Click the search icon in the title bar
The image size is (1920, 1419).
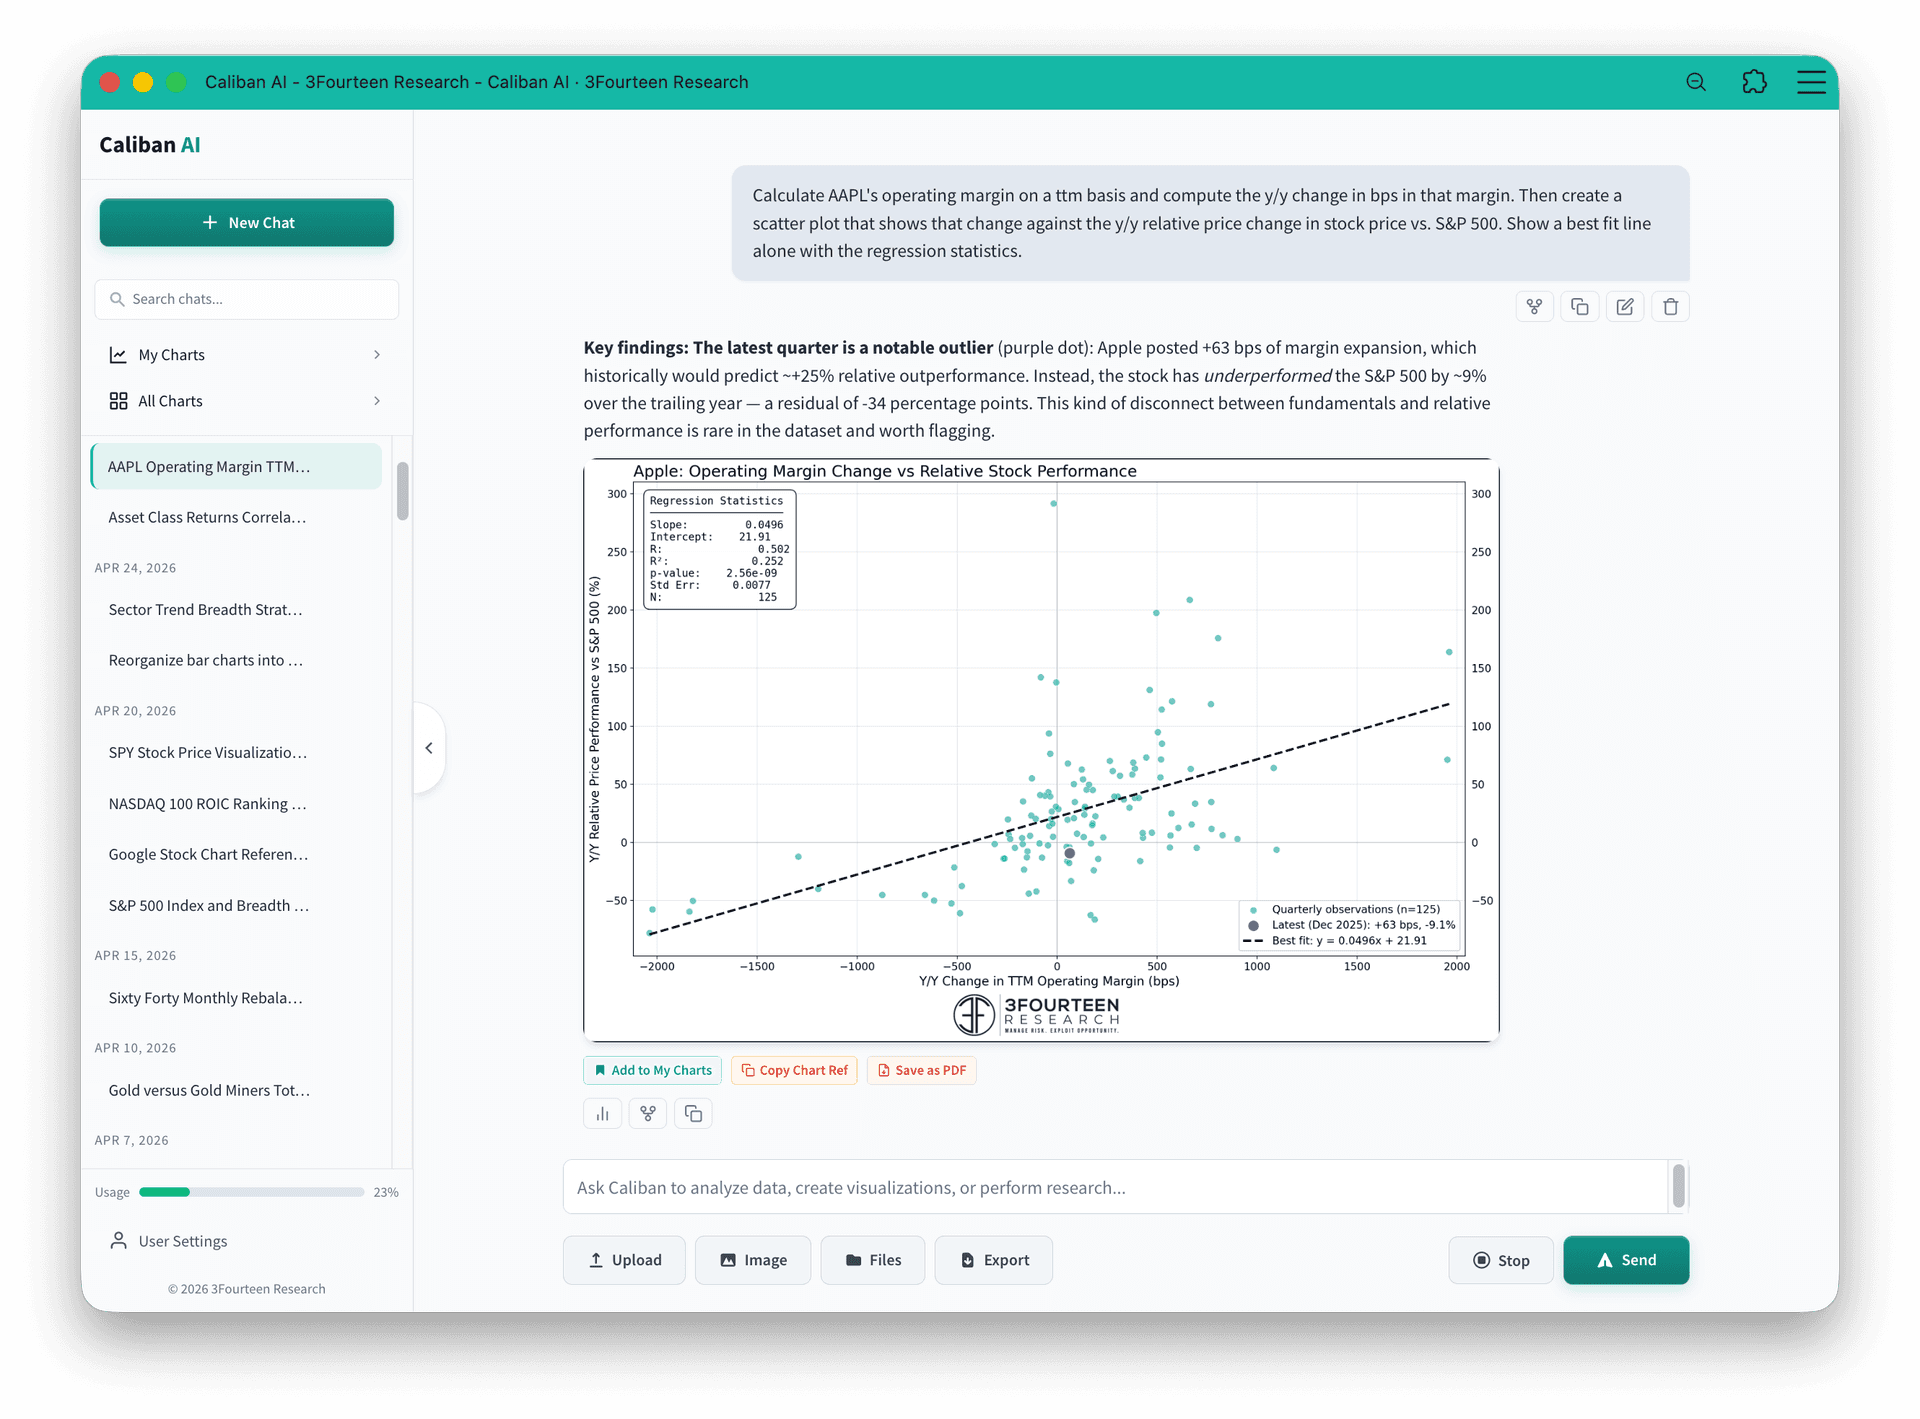1696,82
